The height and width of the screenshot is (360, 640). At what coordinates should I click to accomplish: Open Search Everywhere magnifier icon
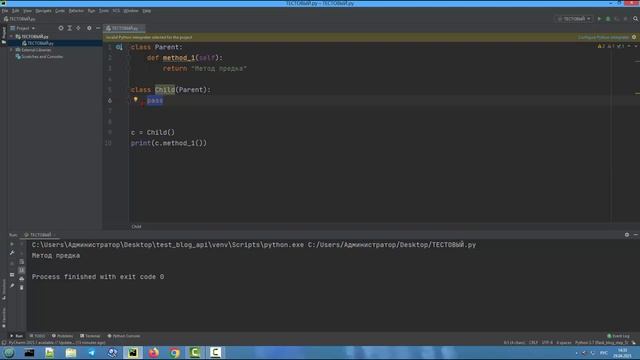pos(635,19)
